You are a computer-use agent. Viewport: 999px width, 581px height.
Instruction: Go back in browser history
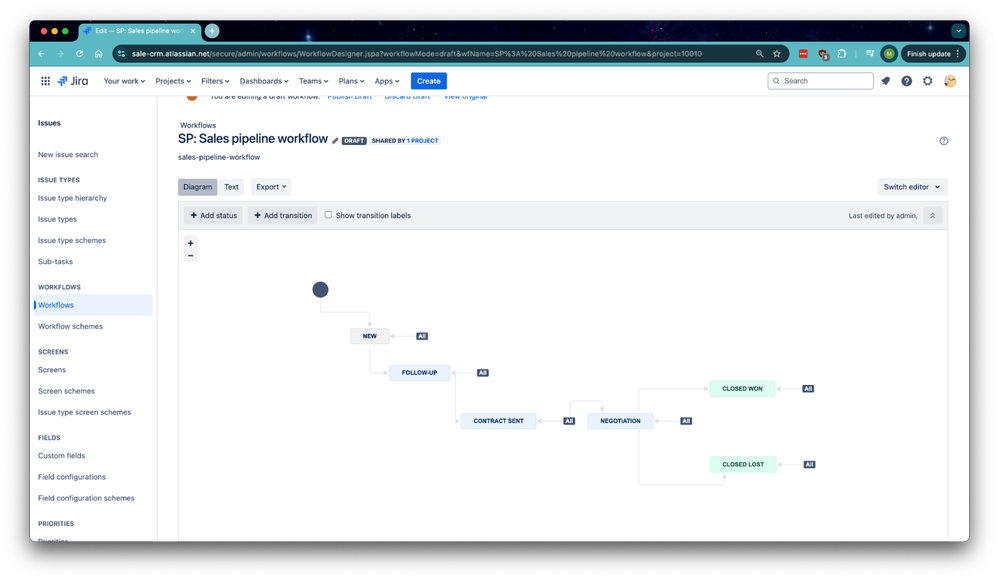pyautogui.click(x=41, y=54)
